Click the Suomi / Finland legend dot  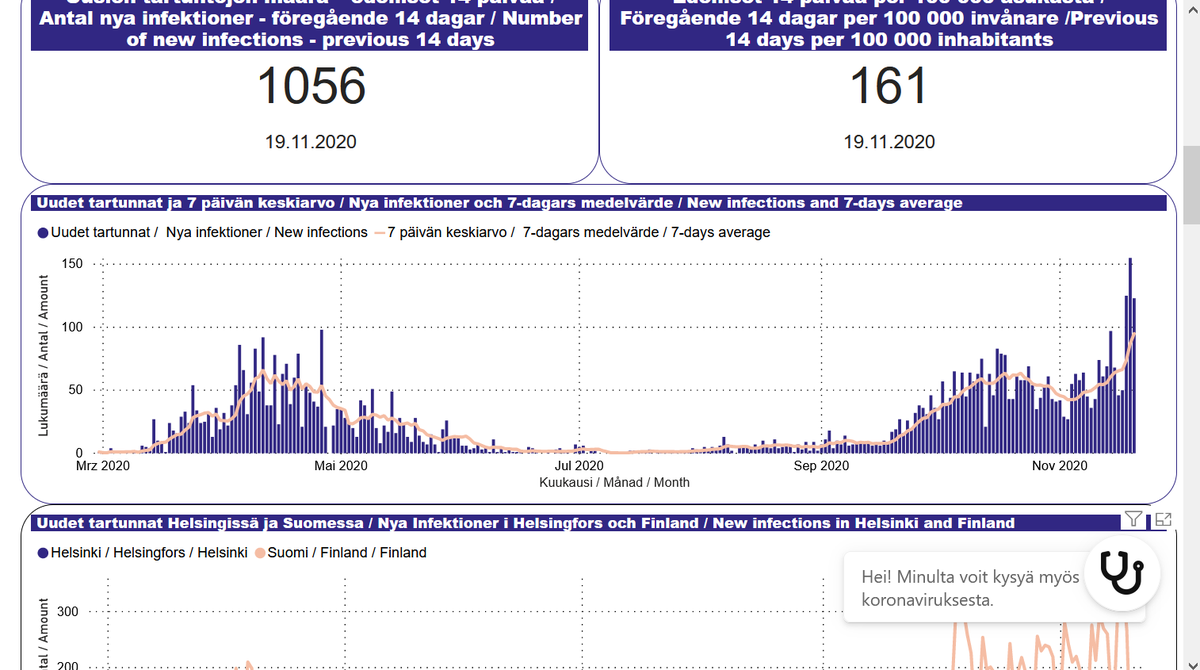tap(259, 552)
